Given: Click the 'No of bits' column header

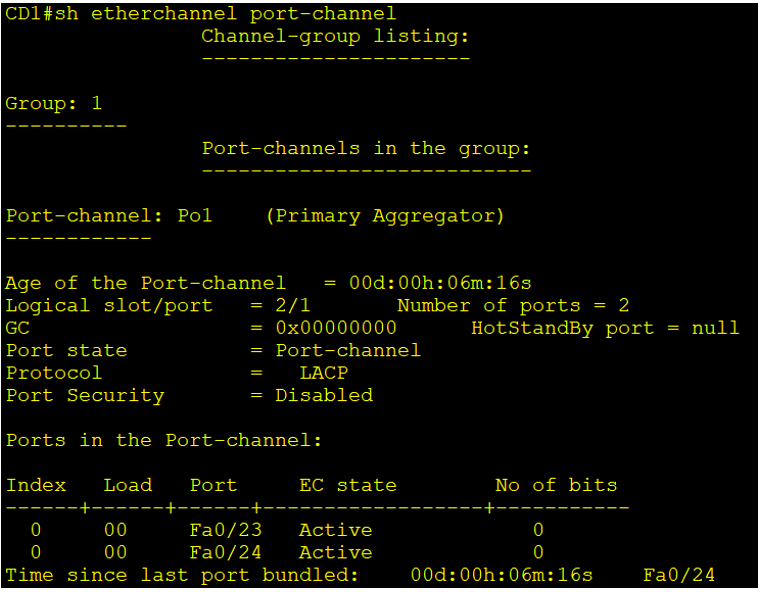Looking at the screenshot, I should coord(556,485).
